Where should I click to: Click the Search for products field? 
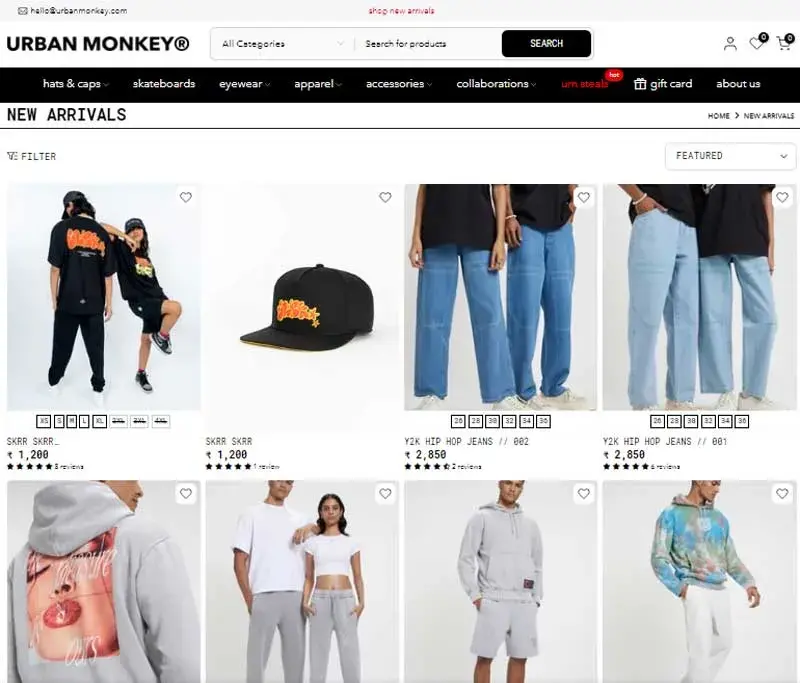[428, 44]
